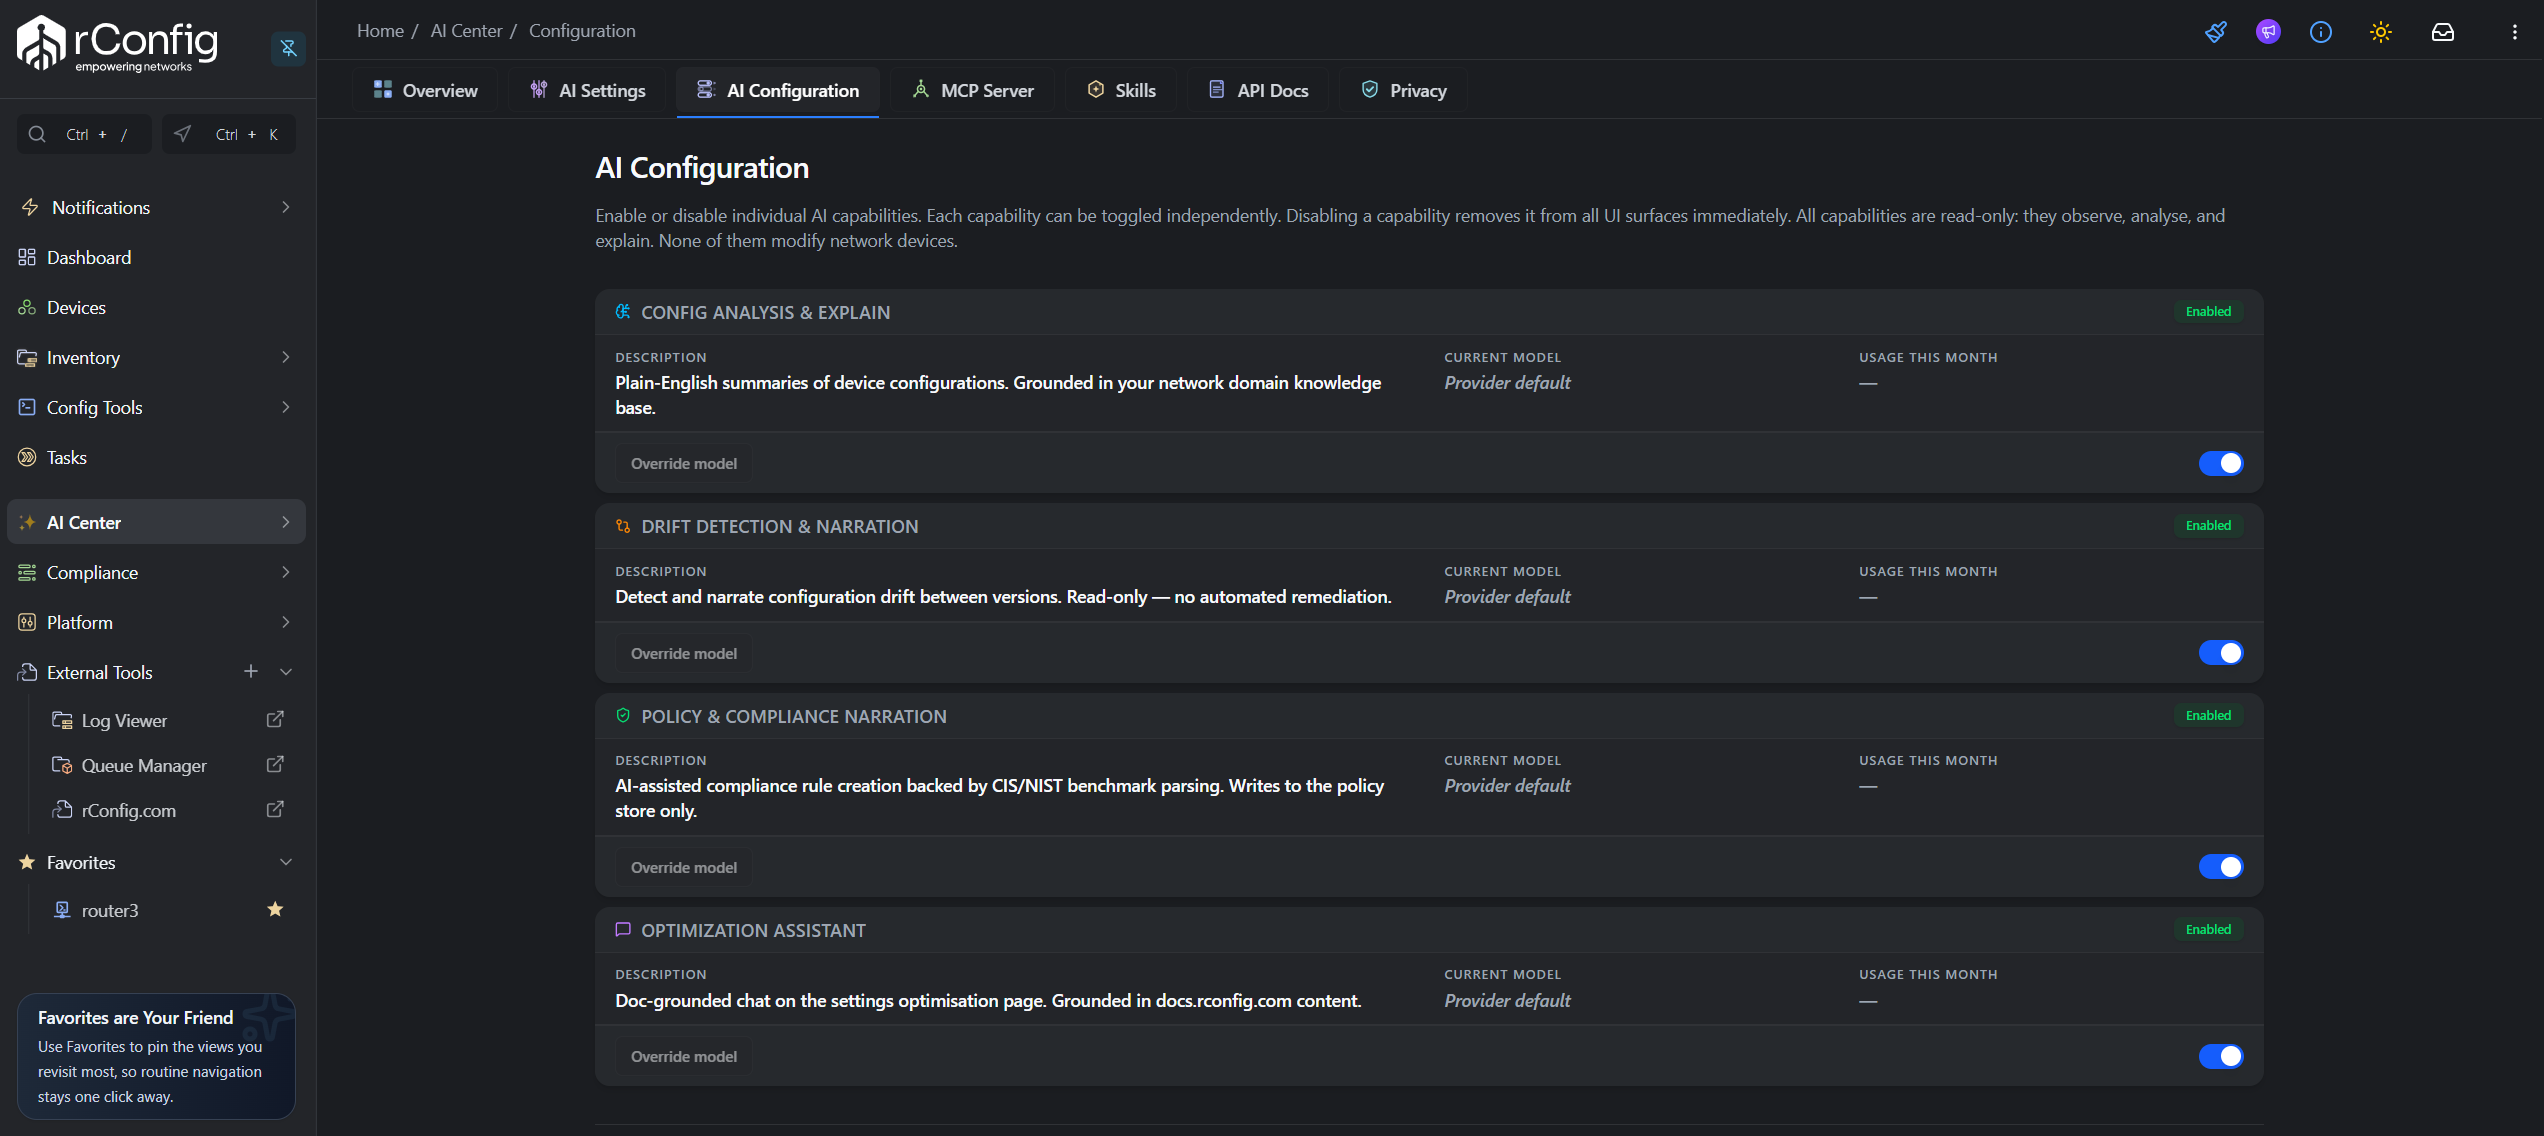Go to Home breadcrumb link
This screenshot has height=1136, width=2544.
click(380, 31)
